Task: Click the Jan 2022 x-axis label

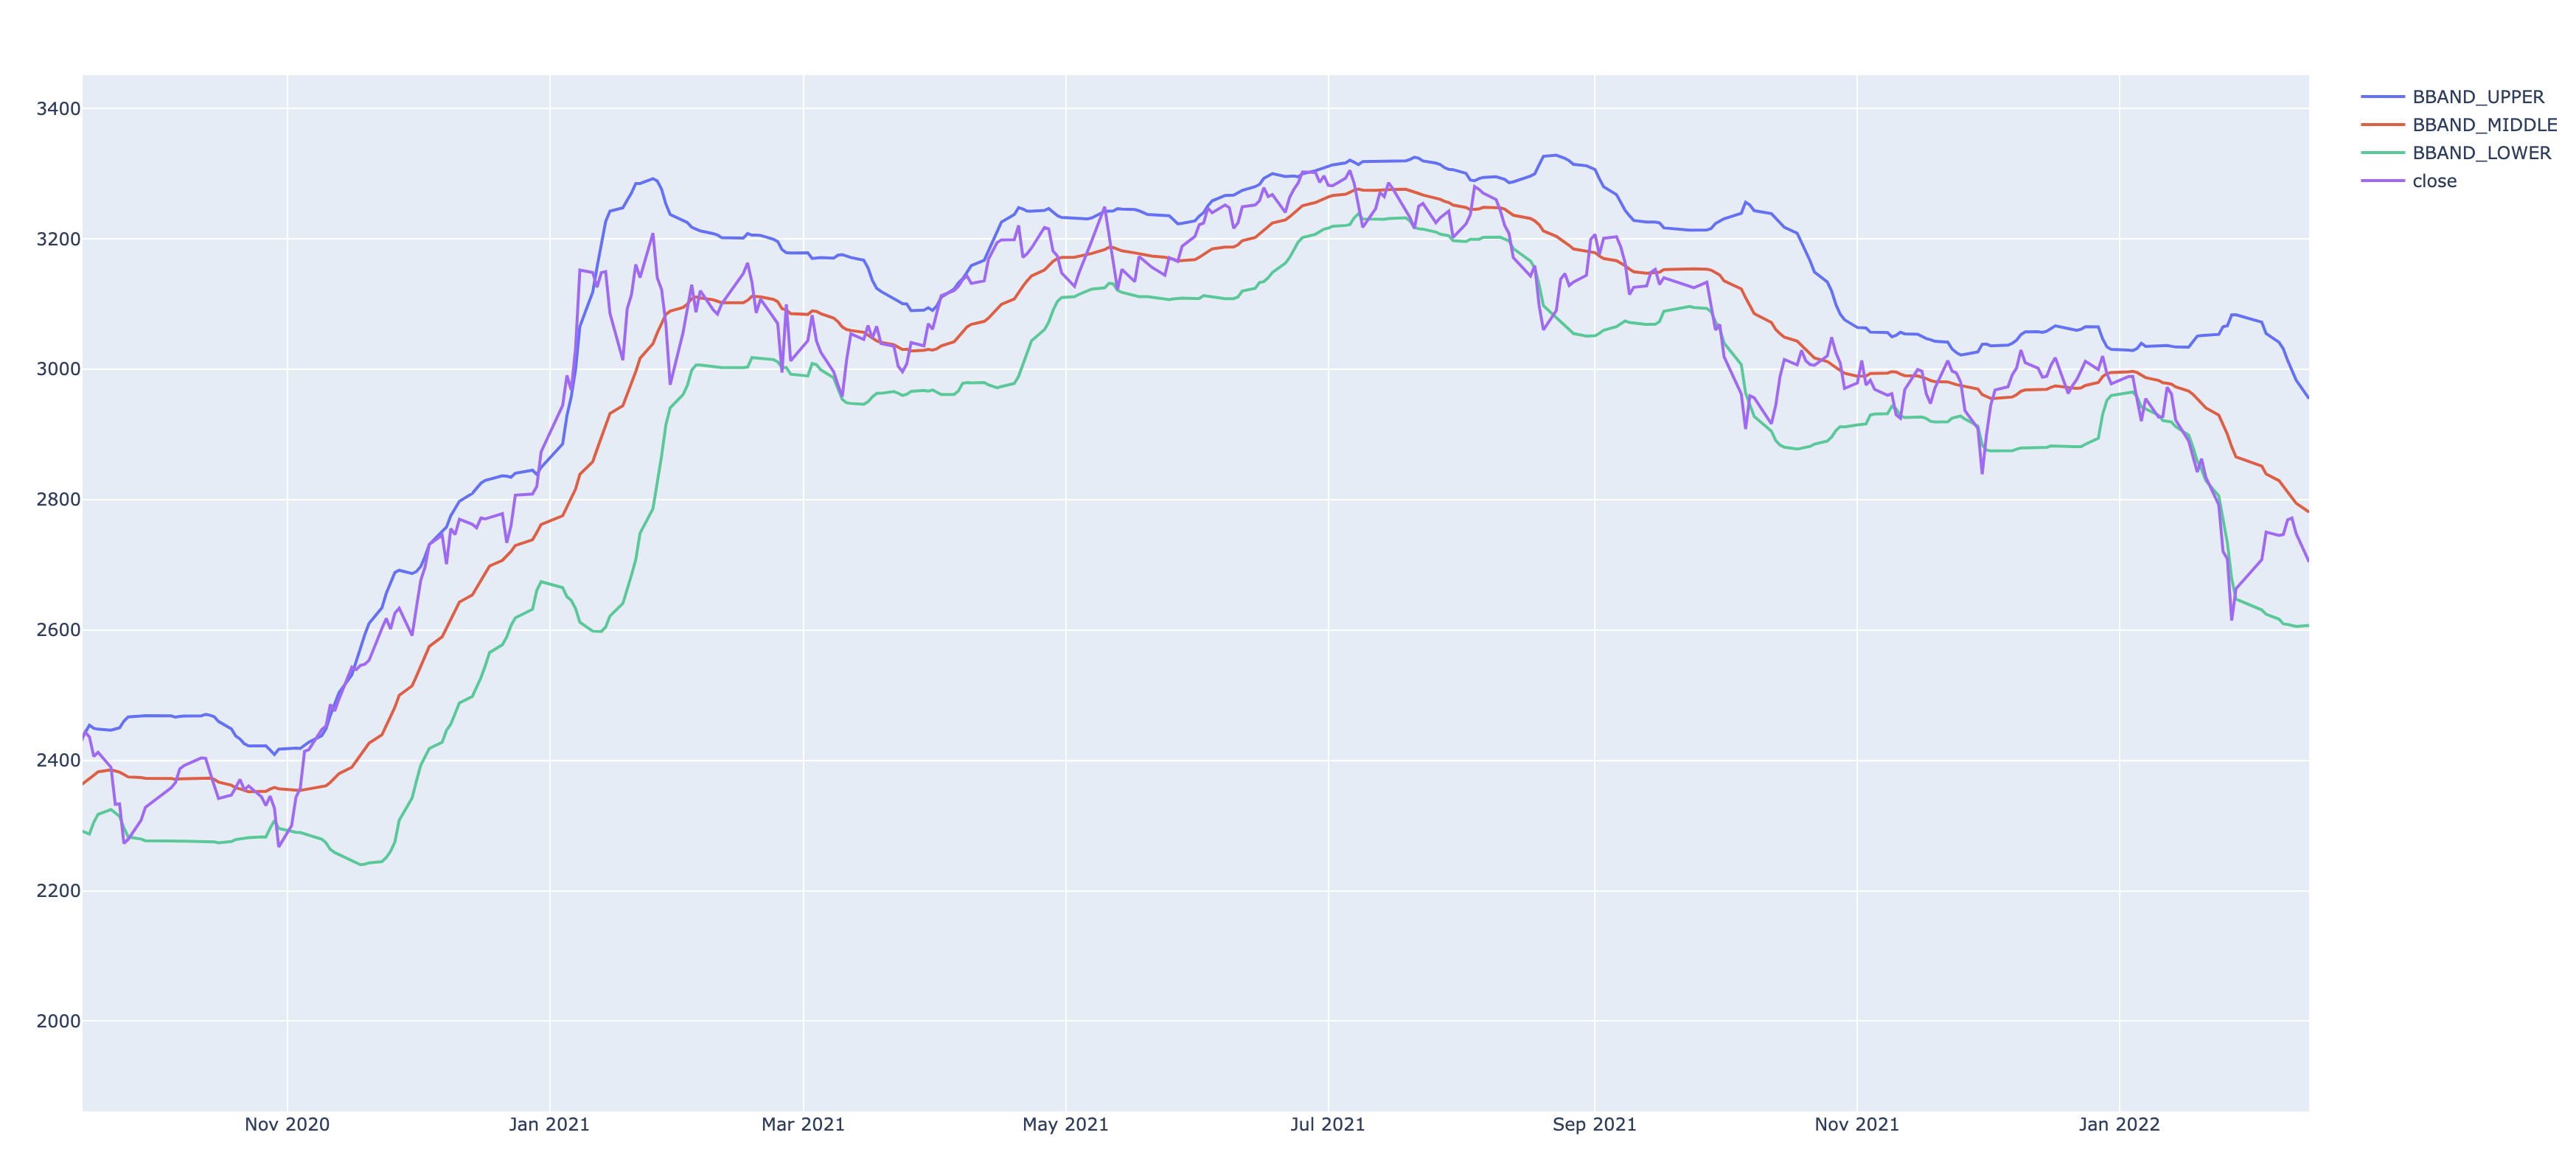Action: 2119,1124
